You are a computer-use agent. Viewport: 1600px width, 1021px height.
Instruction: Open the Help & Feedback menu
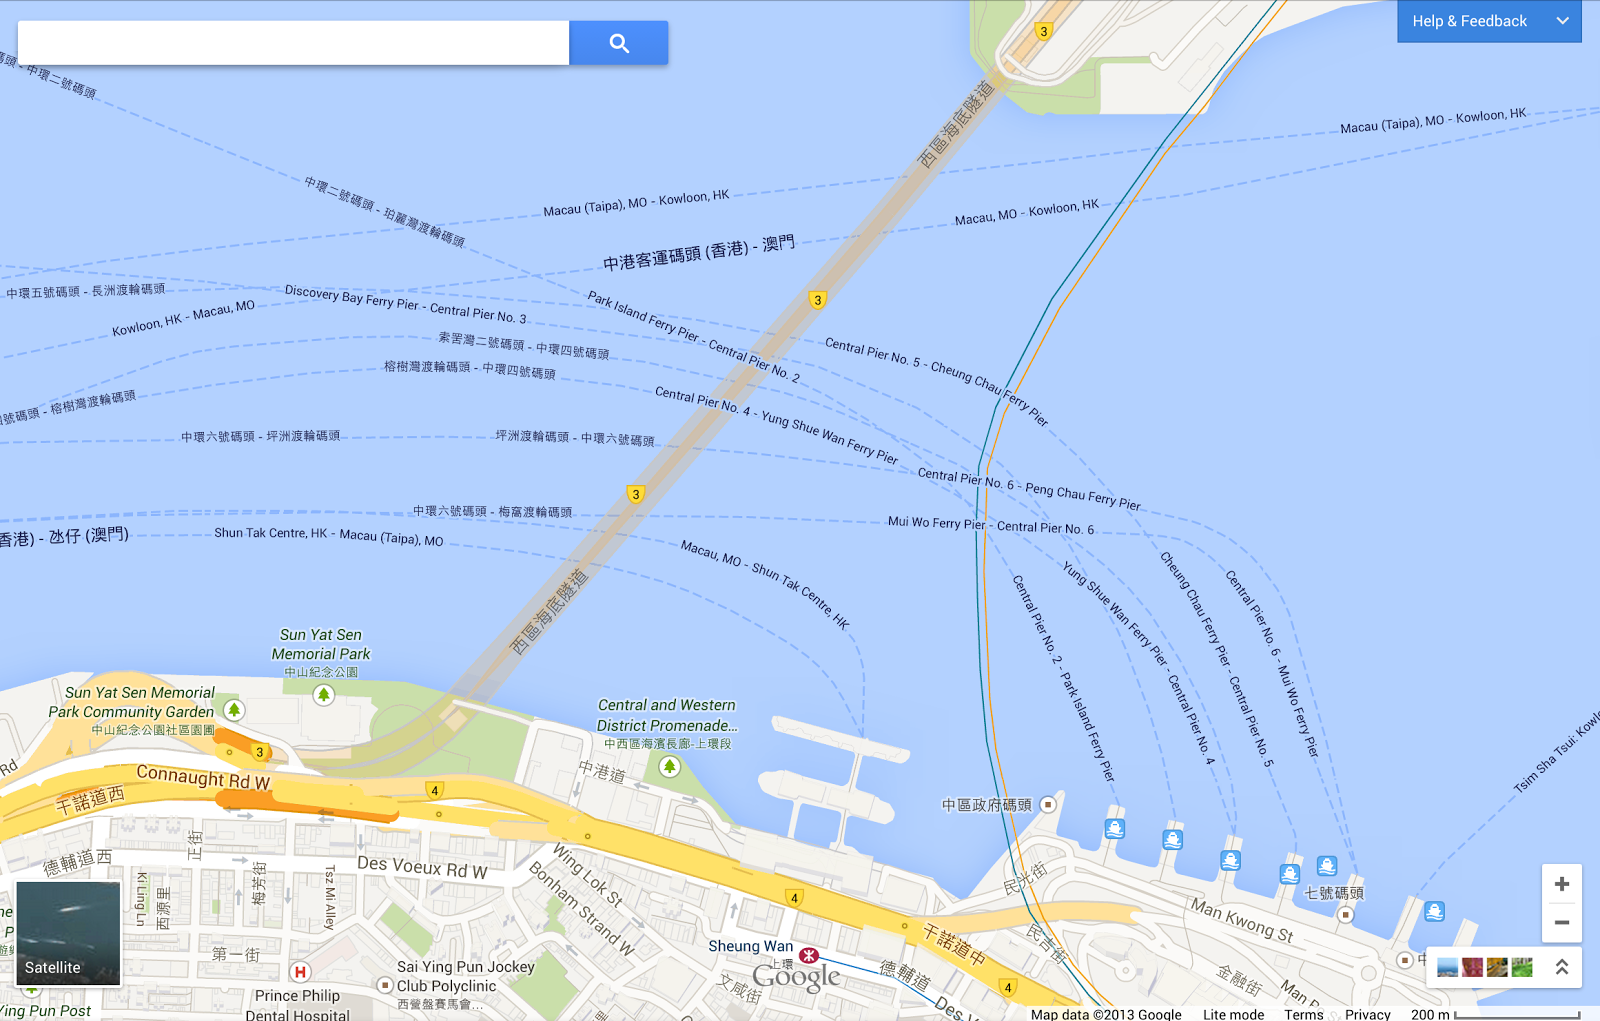tap(1489, 21)
